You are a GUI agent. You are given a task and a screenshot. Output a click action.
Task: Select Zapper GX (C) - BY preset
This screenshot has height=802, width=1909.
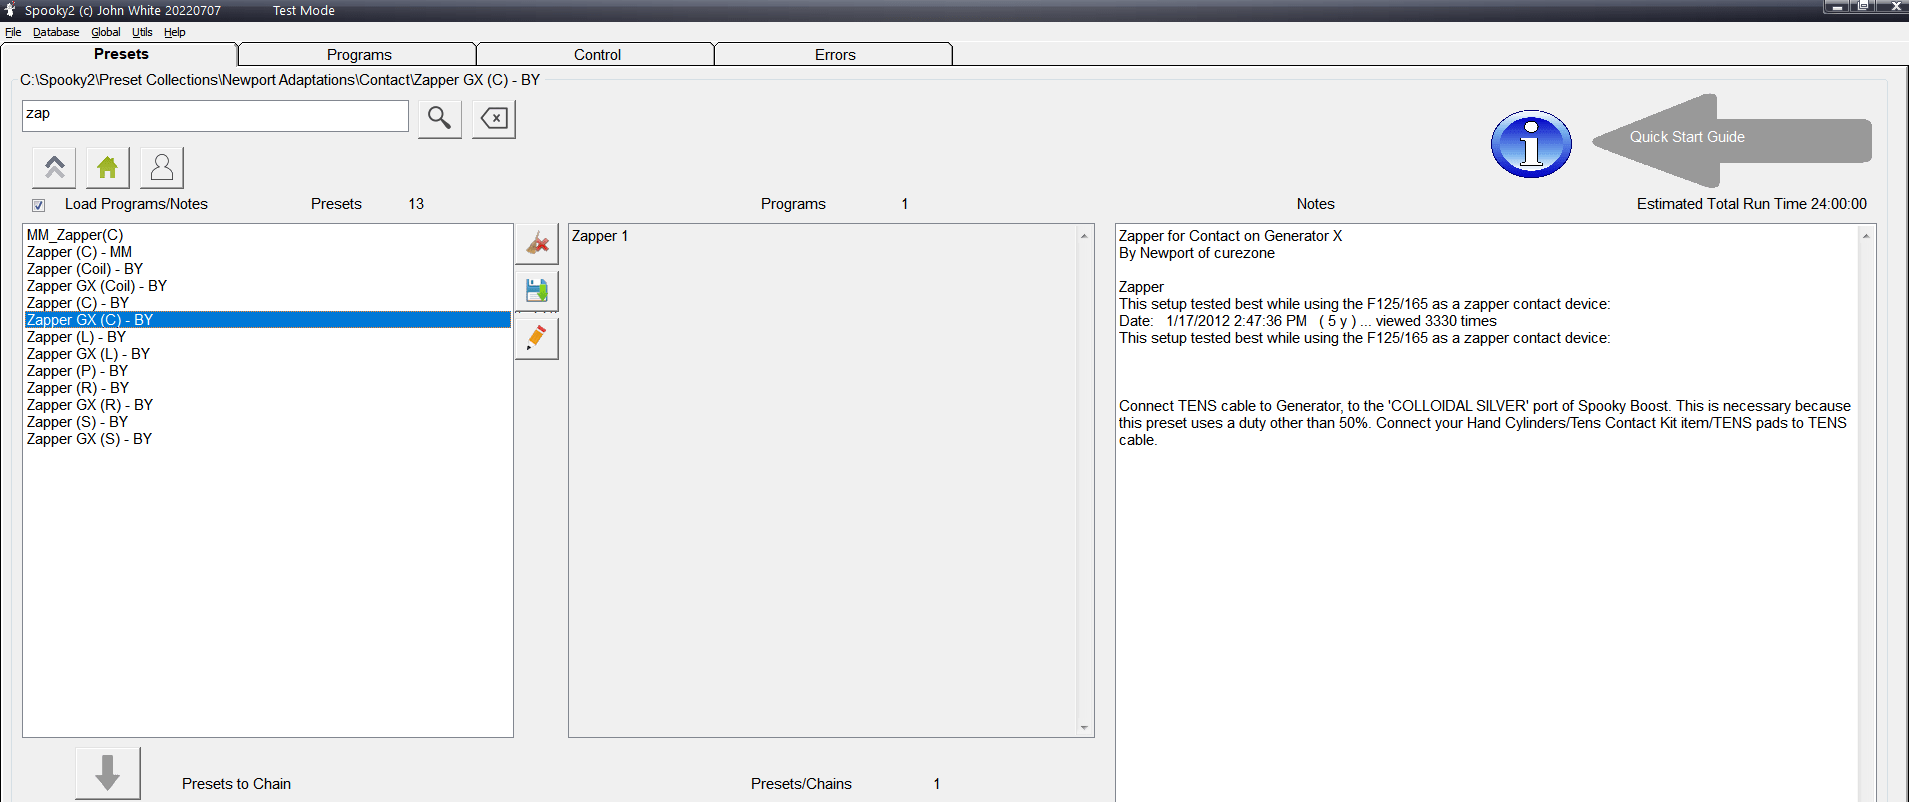(x=268, y=320)
